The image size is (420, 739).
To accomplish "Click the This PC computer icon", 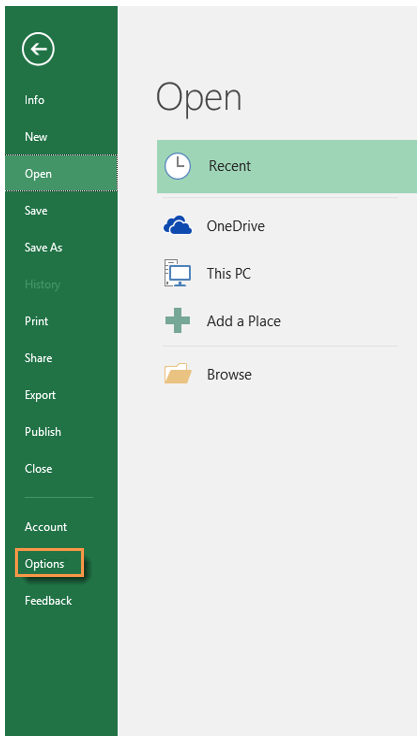I will click(x=177, y=273).
